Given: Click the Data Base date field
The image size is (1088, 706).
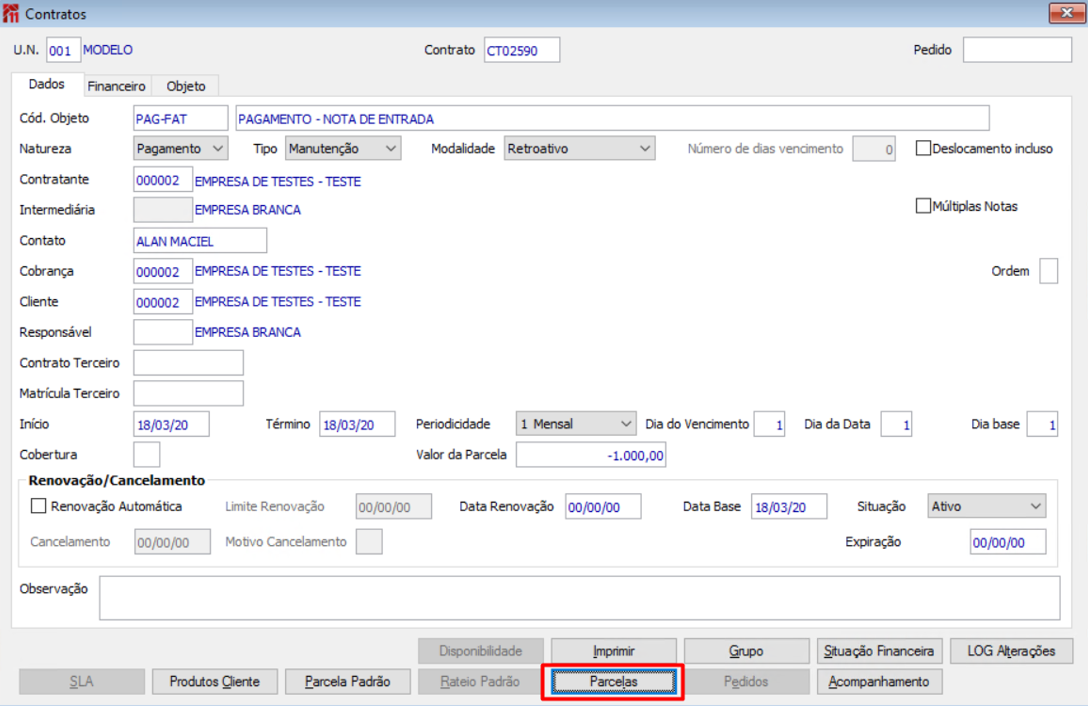Looking at the screenshot, I should point(789,507).
